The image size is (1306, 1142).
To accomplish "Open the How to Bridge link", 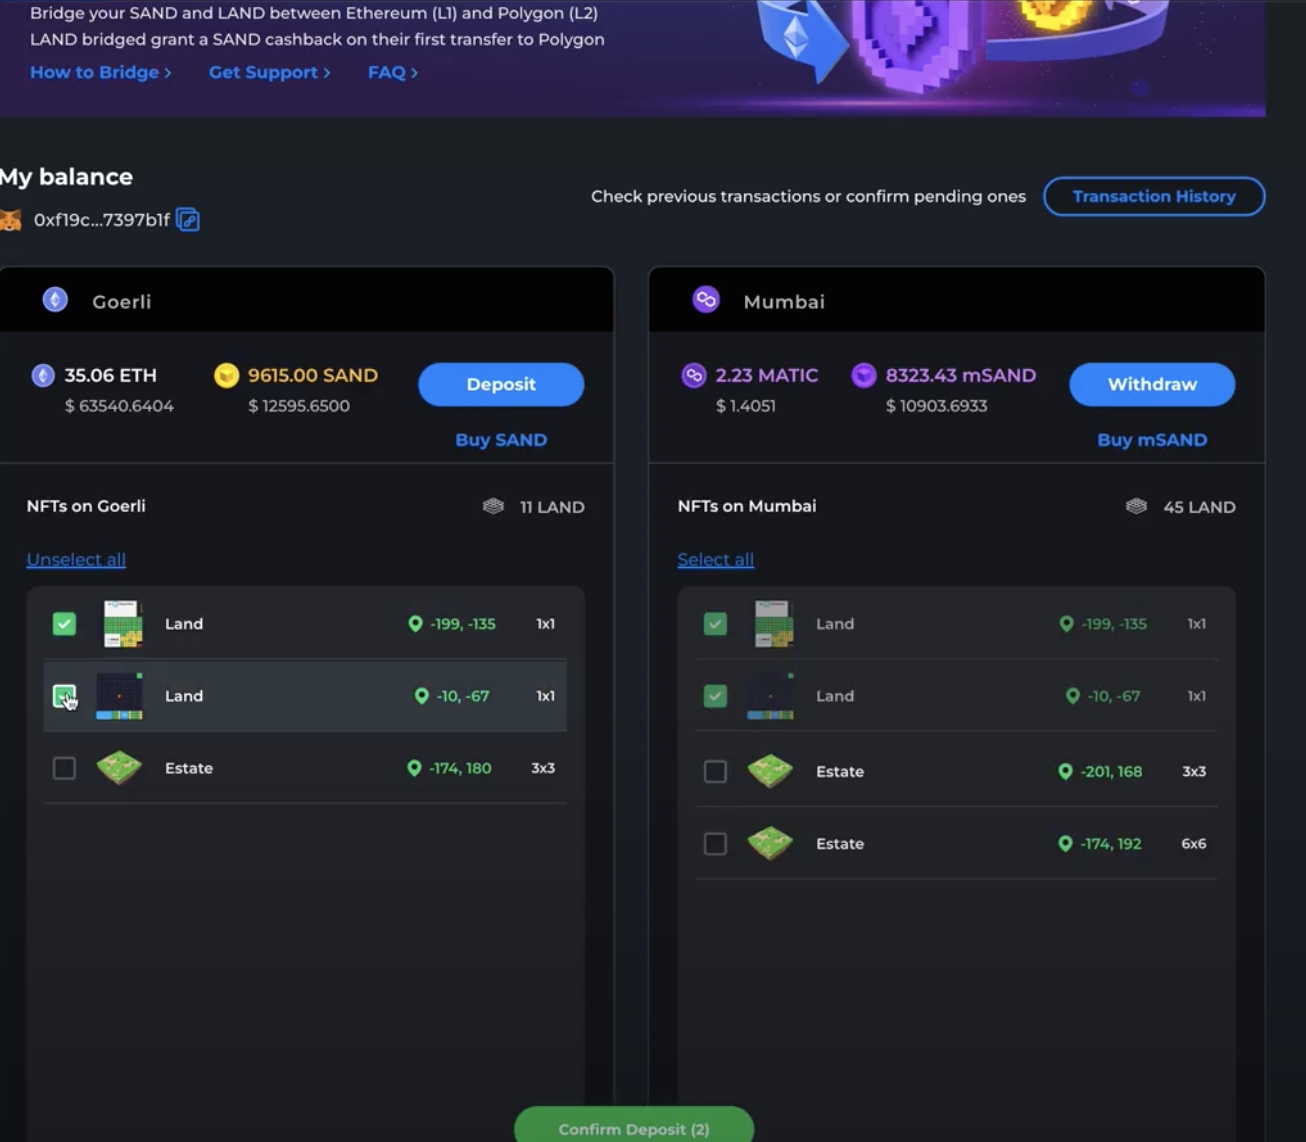I will pyautogui.click(x=100, y=72).
